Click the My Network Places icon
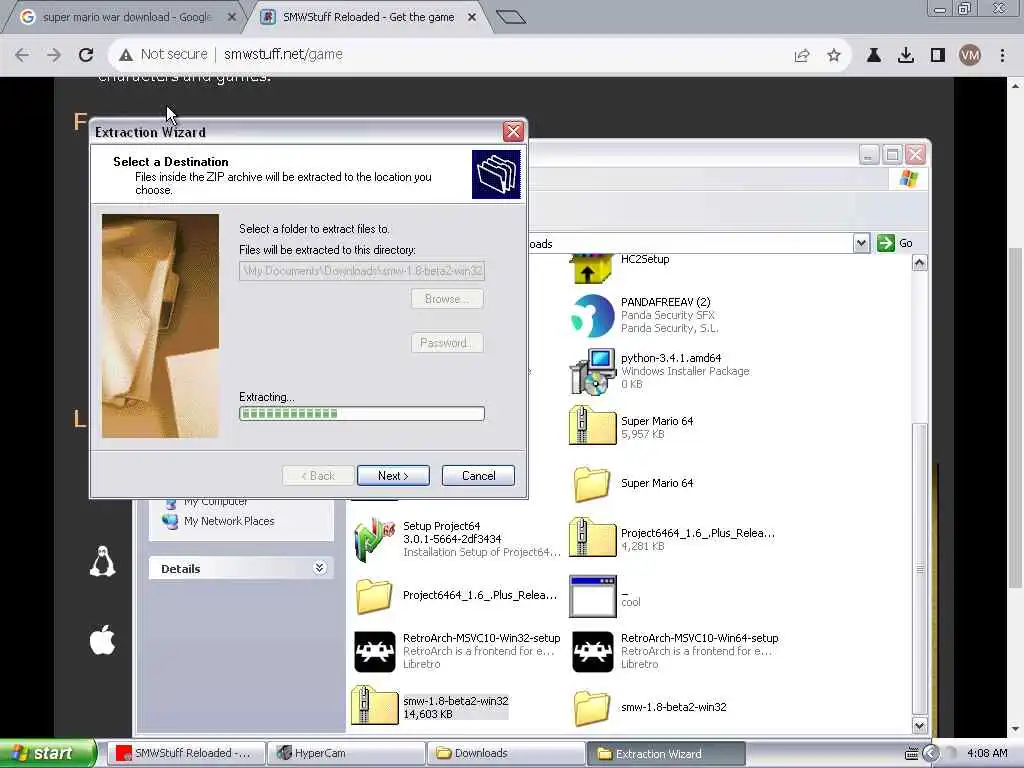Image resolution: width=1024 pixels, height=768 pixels. [170, 521]
